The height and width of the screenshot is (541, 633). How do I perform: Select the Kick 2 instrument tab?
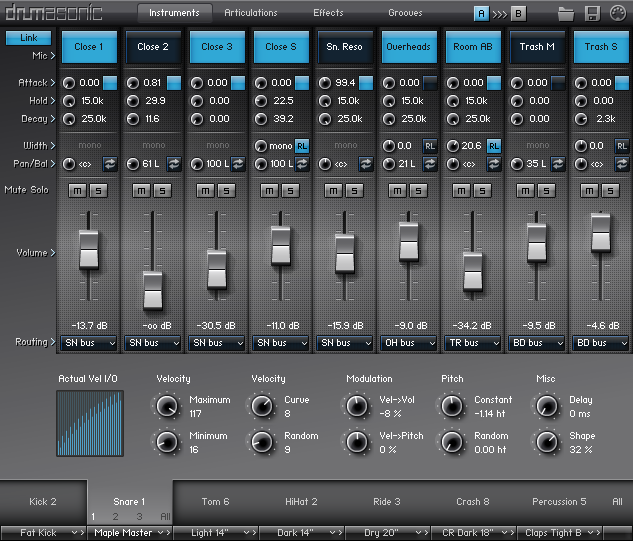pyautogui.click(x=43, y=502)
